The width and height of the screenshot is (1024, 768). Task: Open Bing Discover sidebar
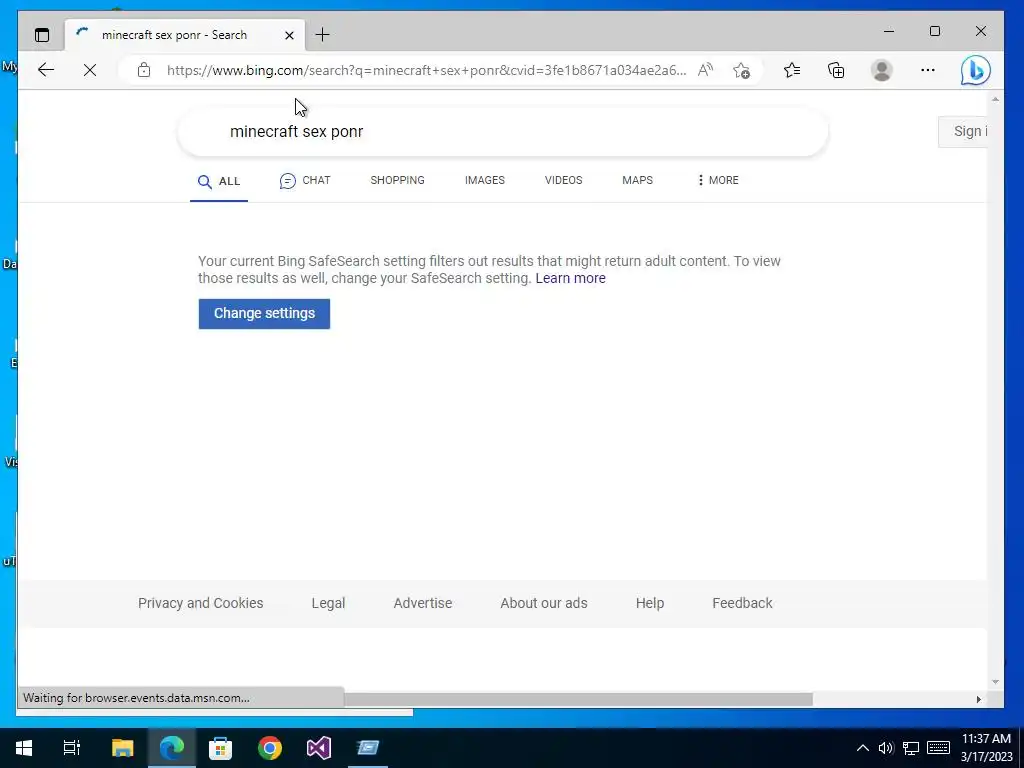pos(976,70)
